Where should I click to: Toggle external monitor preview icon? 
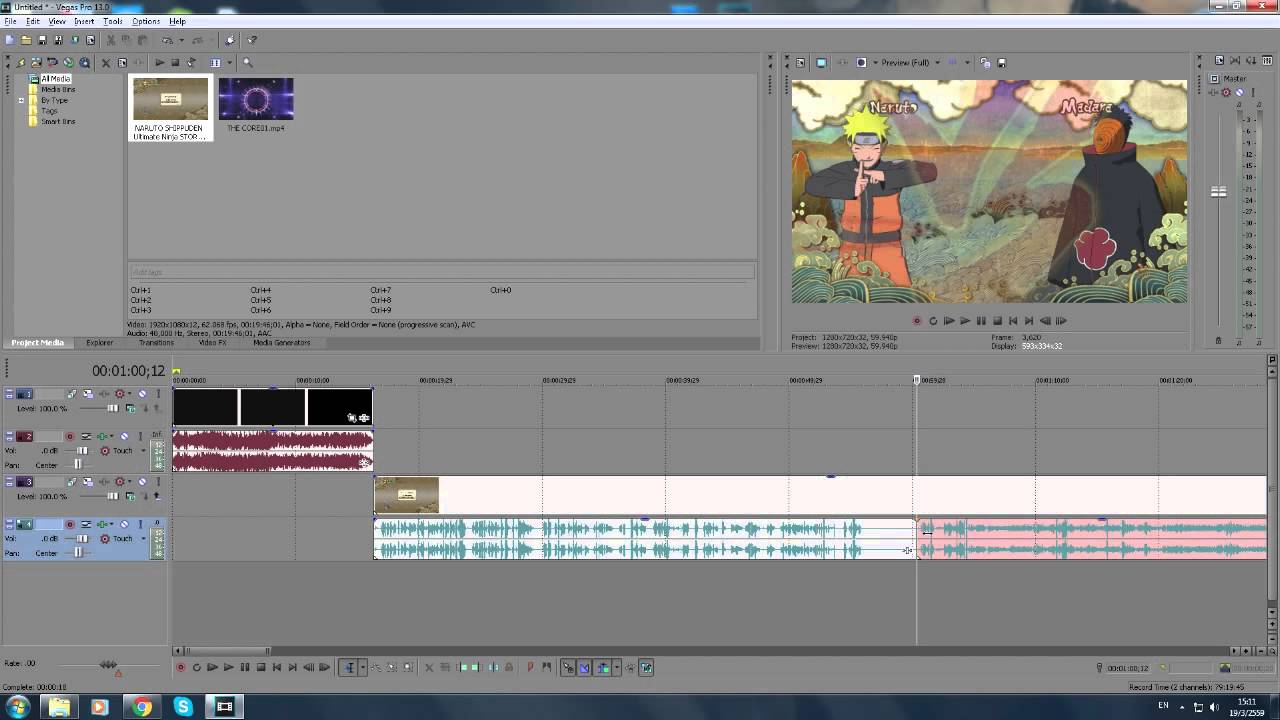click(x=821, y=62)
